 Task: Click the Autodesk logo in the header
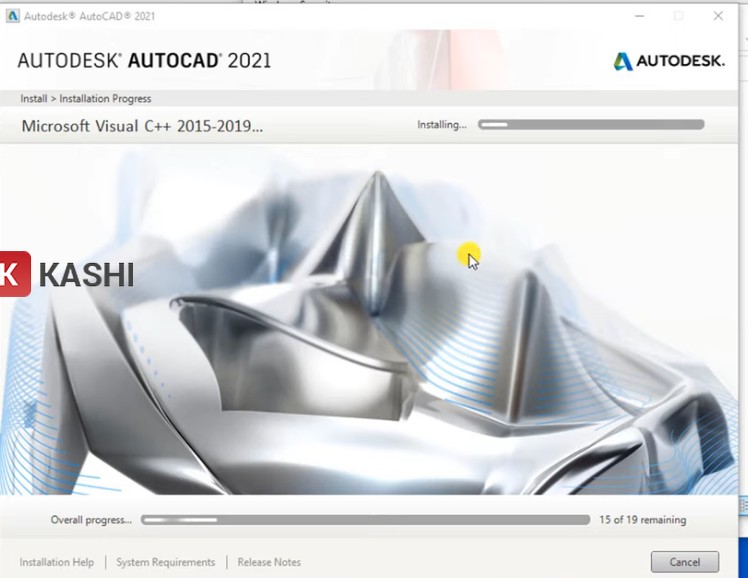coord(669,62)
